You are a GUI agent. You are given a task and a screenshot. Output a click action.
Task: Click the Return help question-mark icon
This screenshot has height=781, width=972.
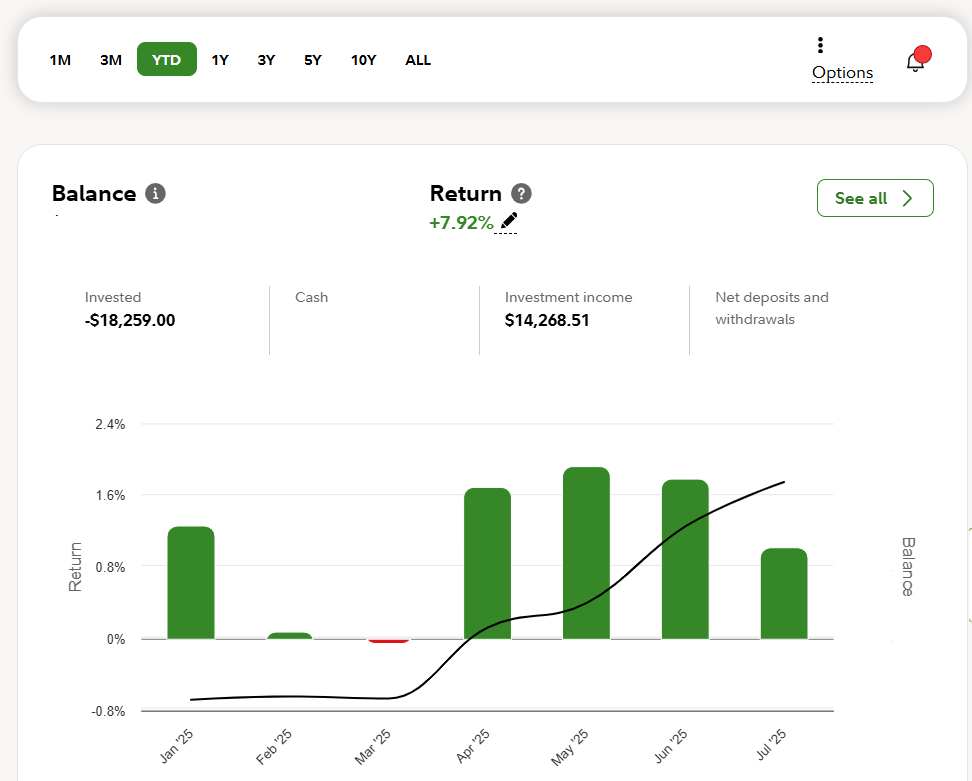pos(521,194)
